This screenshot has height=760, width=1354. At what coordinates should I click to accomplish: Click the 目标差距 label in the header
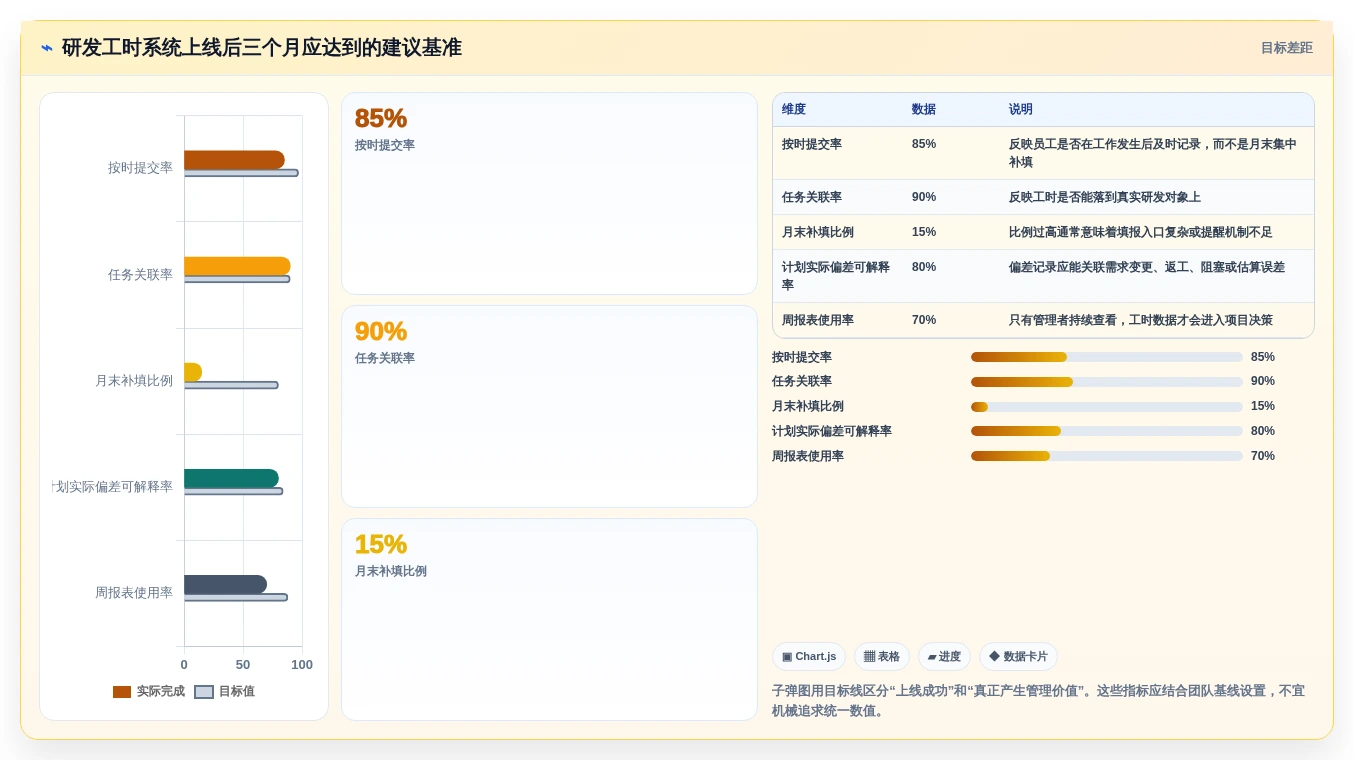click(x=1286, y=48)
